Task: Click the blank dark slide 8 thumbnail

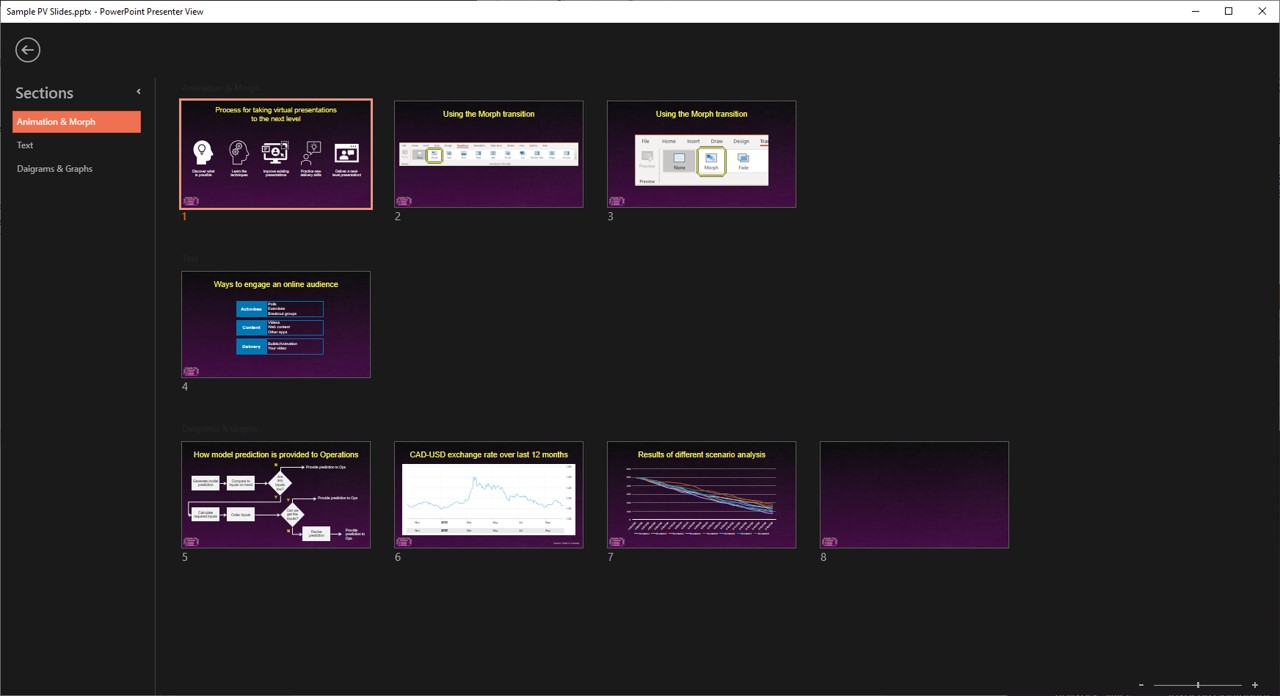Action: click(913, 494)
